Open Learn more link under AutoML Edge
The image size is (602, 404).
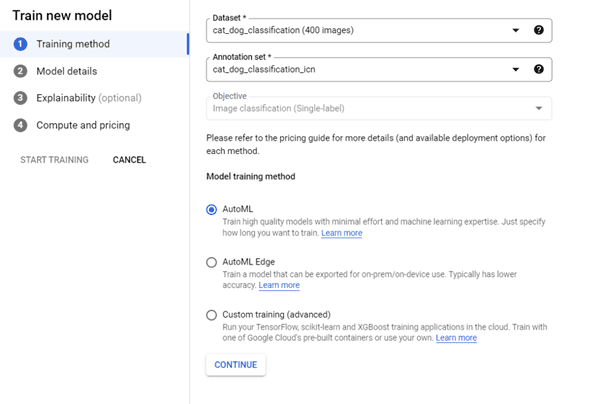pyautogui.click(x=279, y=285)
